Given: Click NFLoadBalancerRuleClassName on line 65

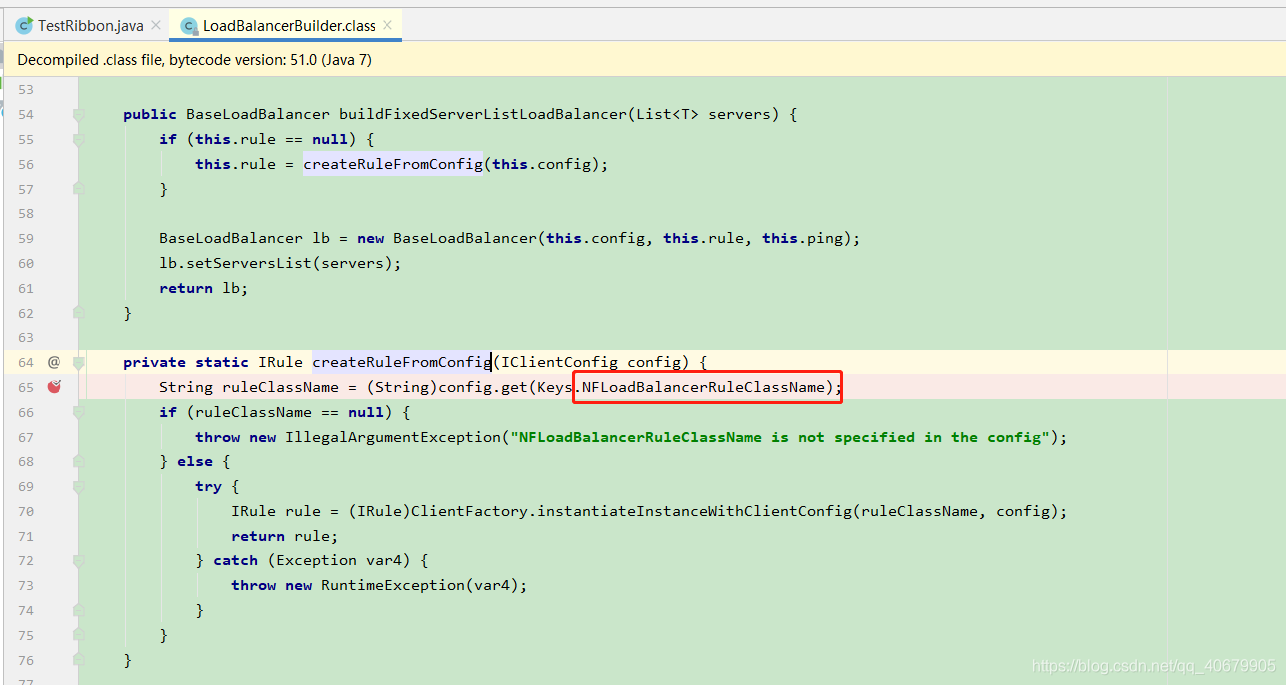Looking at the screenshot, I should click(x=704, y=387).
